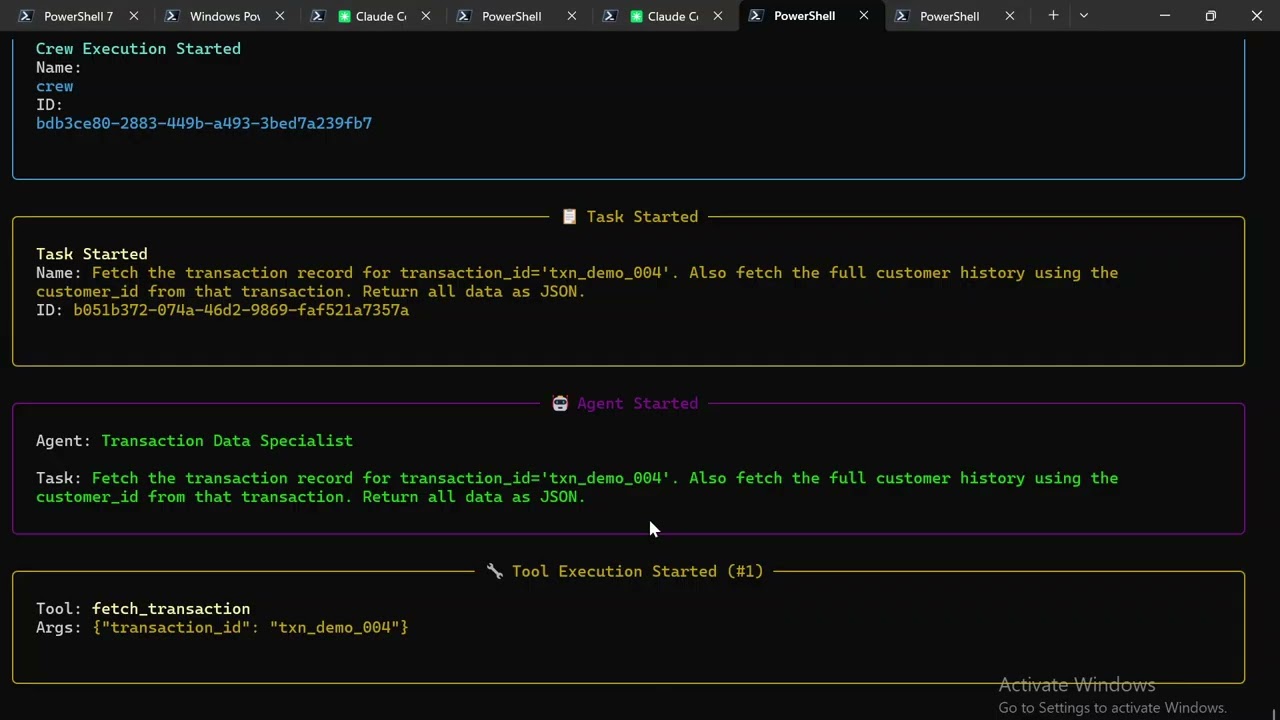Screen dimensions: 1280x720
Task: Click the 'Name:' label in the Crew Execution panel
Action: click(59, 68)
